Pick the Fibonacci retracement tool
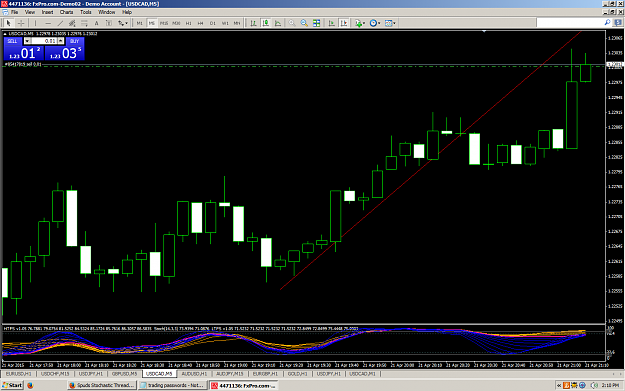 (84, 23)
